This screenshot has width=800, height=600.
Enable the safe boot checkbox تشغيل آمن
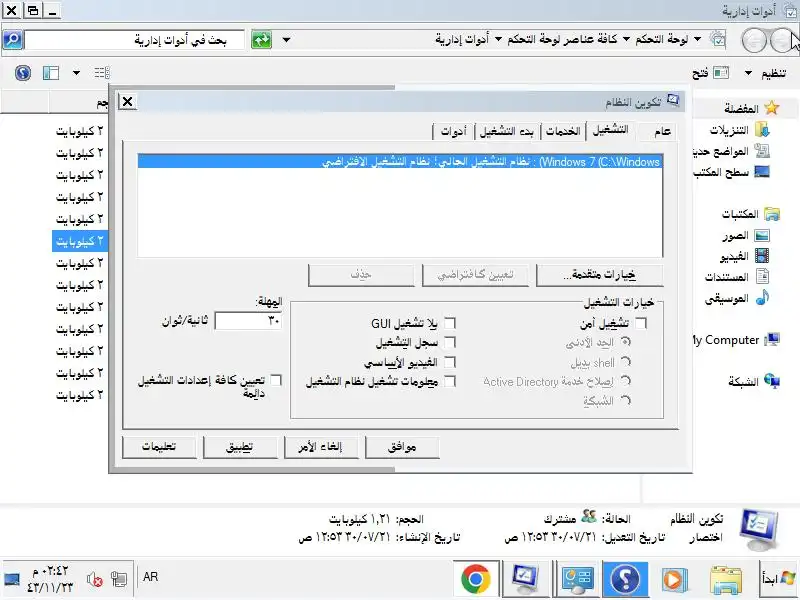[641, 323]
